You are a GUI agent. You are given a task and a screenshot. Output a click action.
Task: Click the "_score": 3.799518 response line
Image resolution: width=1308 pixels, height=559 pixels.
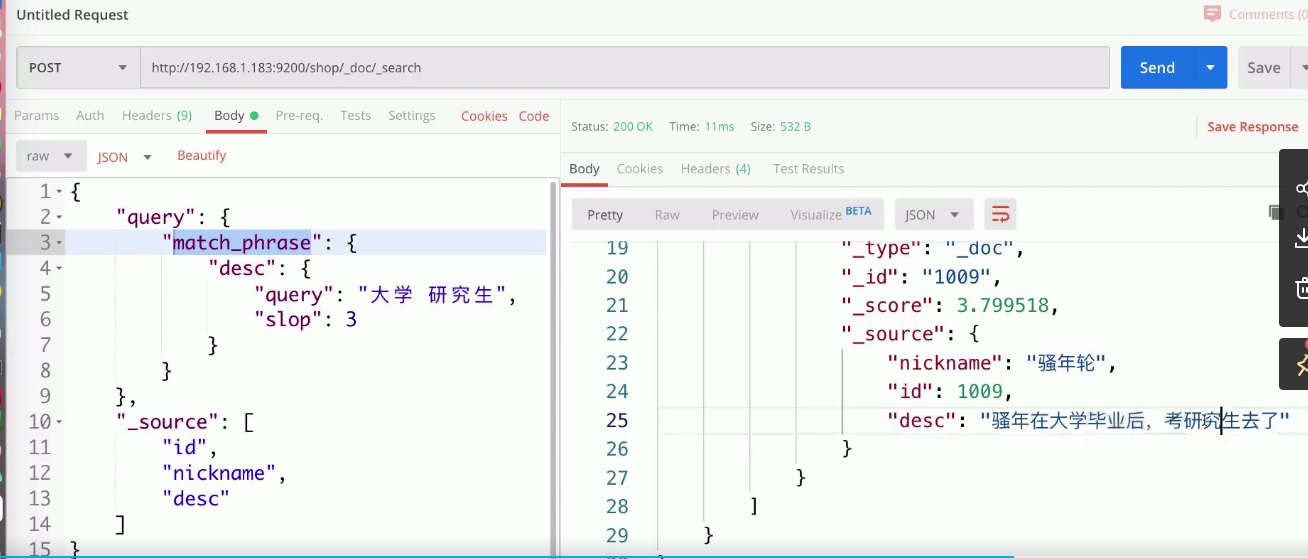pyautogui.click(x=949, y=305)
